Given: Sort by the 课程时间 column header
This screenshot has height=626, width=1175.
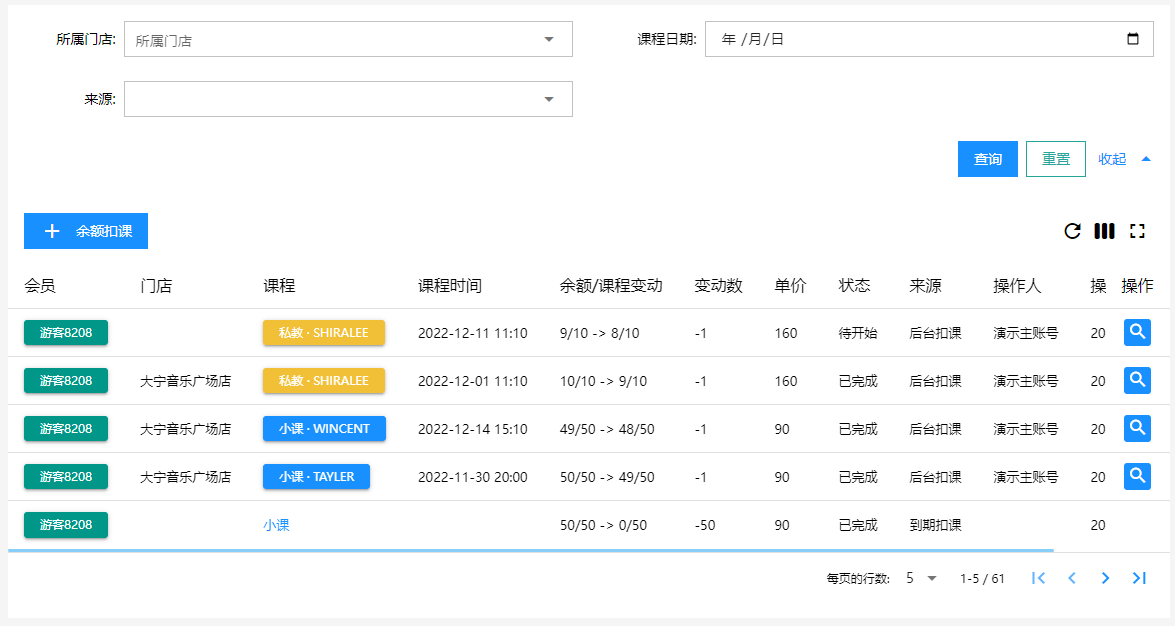Looking at the screenshot, I should [x=449, y=285].
